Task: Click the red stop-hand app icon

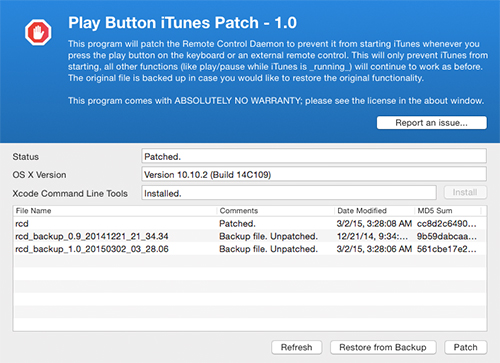Action: tap(38, 32)
